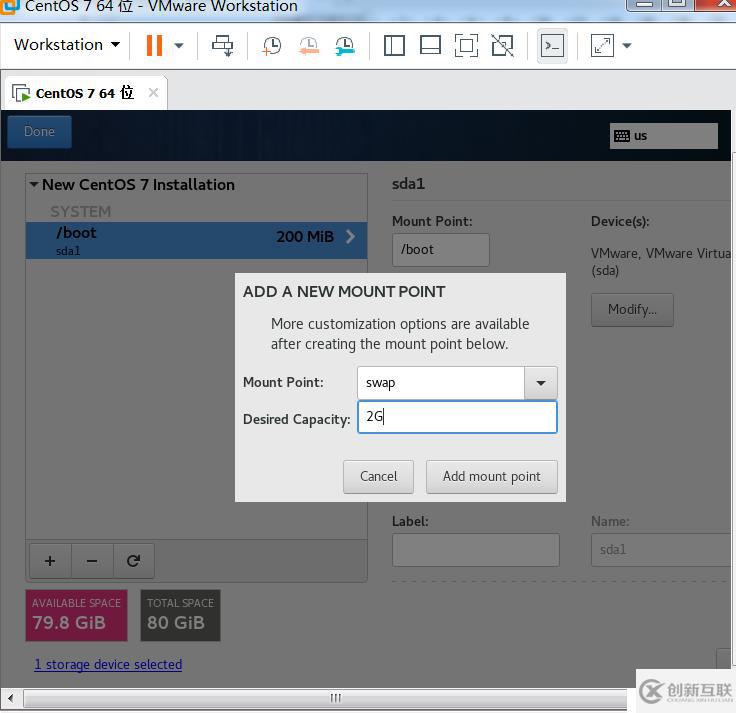Open the power options dropdown arrow
The image size is (736, 713).
coord(179,46)
